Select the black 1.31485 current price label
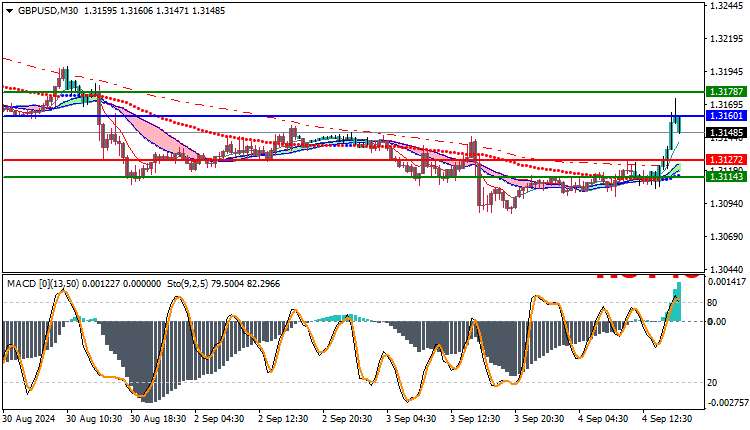750x430 pixels. click(x=726, y=132)
